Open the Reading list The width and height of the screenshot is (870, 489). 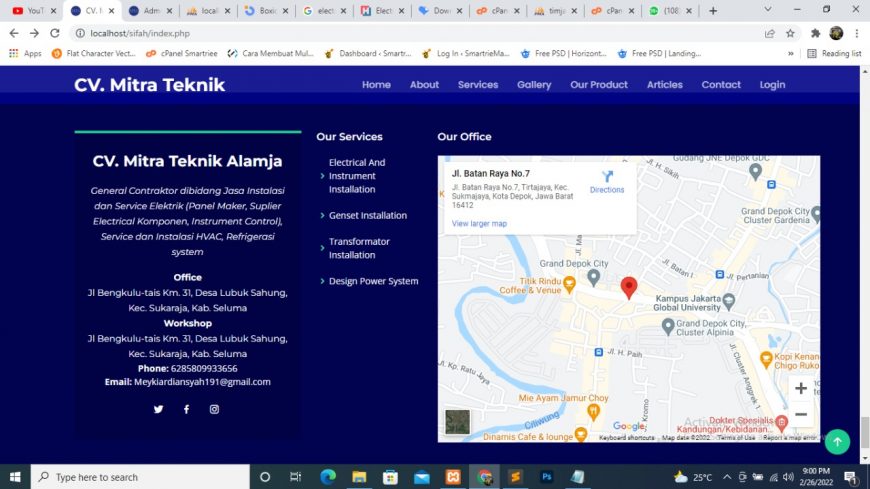[x=834, y=53]
